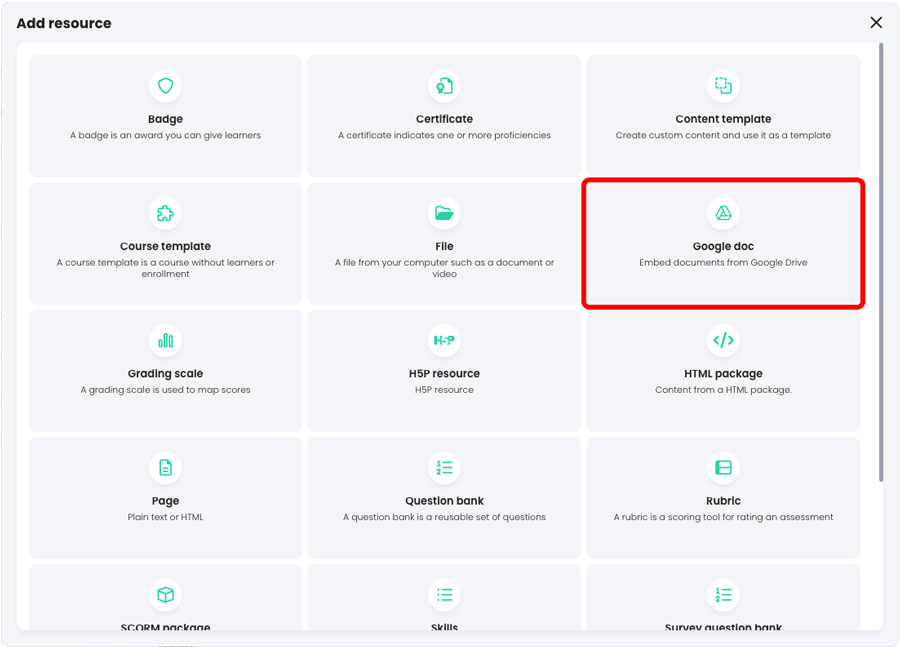The height and width of the screenshot is (647, 900).
Task: Select the File resource card
Action: [444, 243]
